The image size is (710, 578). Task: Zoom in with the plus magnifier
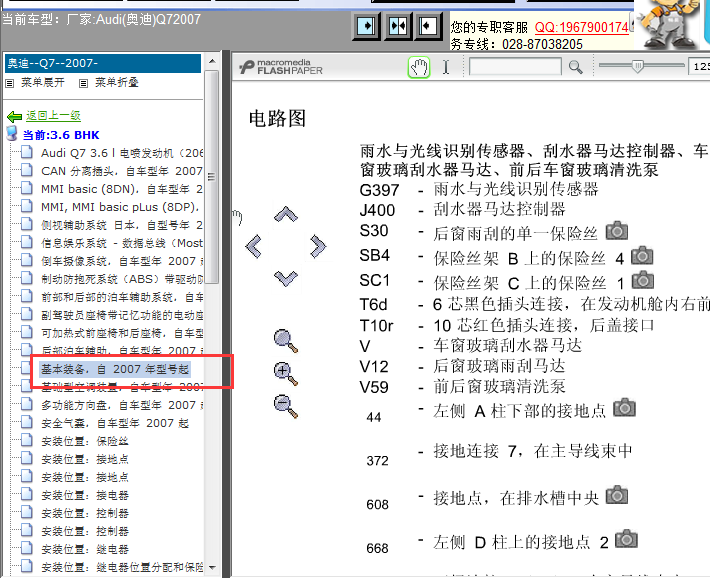tap(286, 374)
